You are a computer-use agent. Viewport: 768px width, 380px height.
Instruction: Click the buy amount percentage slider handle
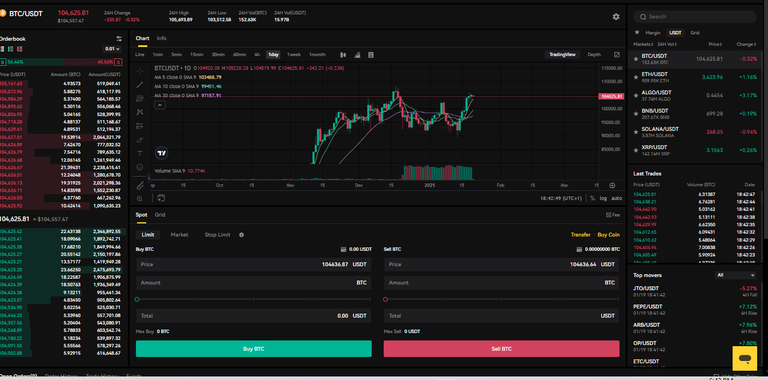(137, 299)
